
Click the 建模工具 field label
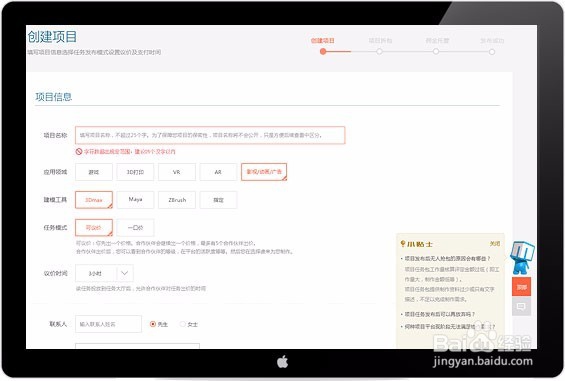pyautogui.click(x=55, y=200)
